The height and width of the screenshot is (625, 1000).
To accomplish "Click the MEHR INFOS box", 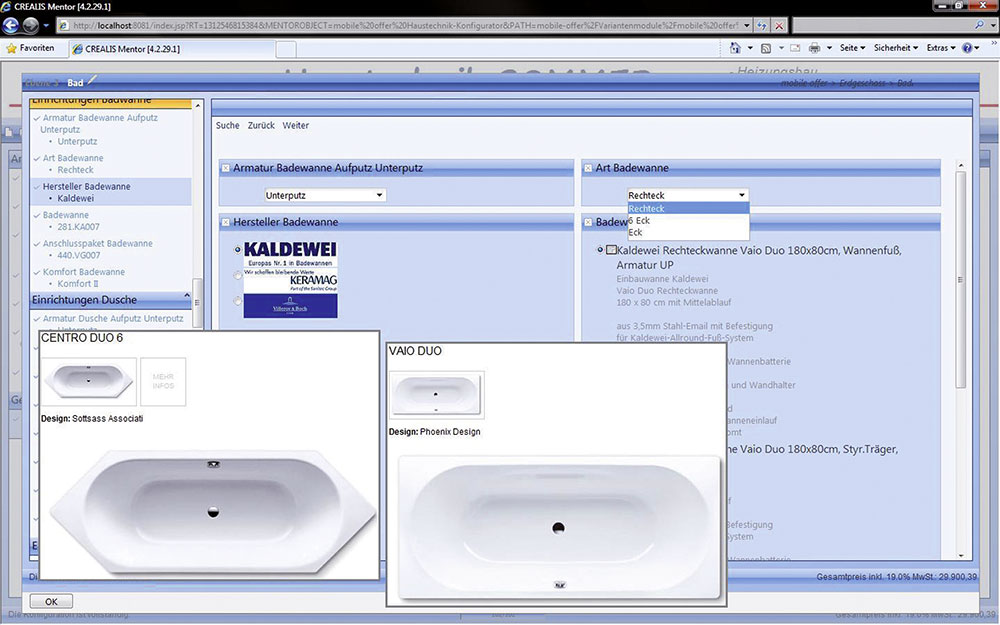I will point(163,381).
